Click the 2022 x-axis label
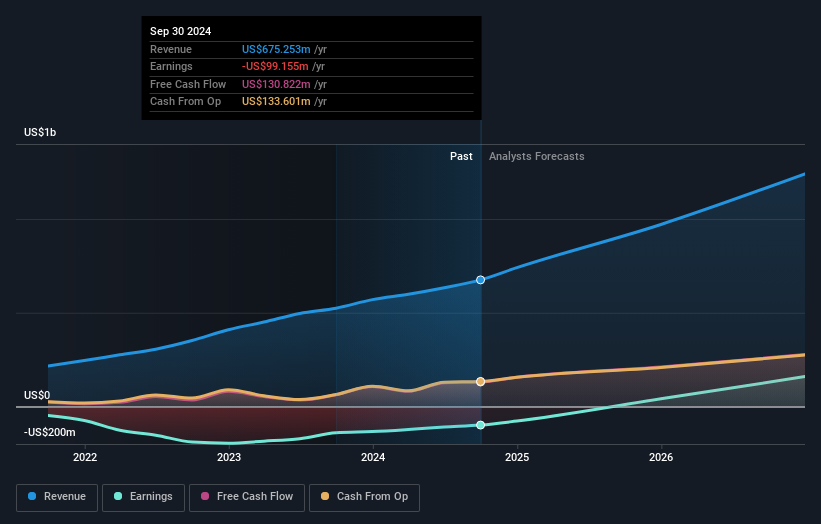The width and height of the screenshot is (821, 524). [85, 458]
